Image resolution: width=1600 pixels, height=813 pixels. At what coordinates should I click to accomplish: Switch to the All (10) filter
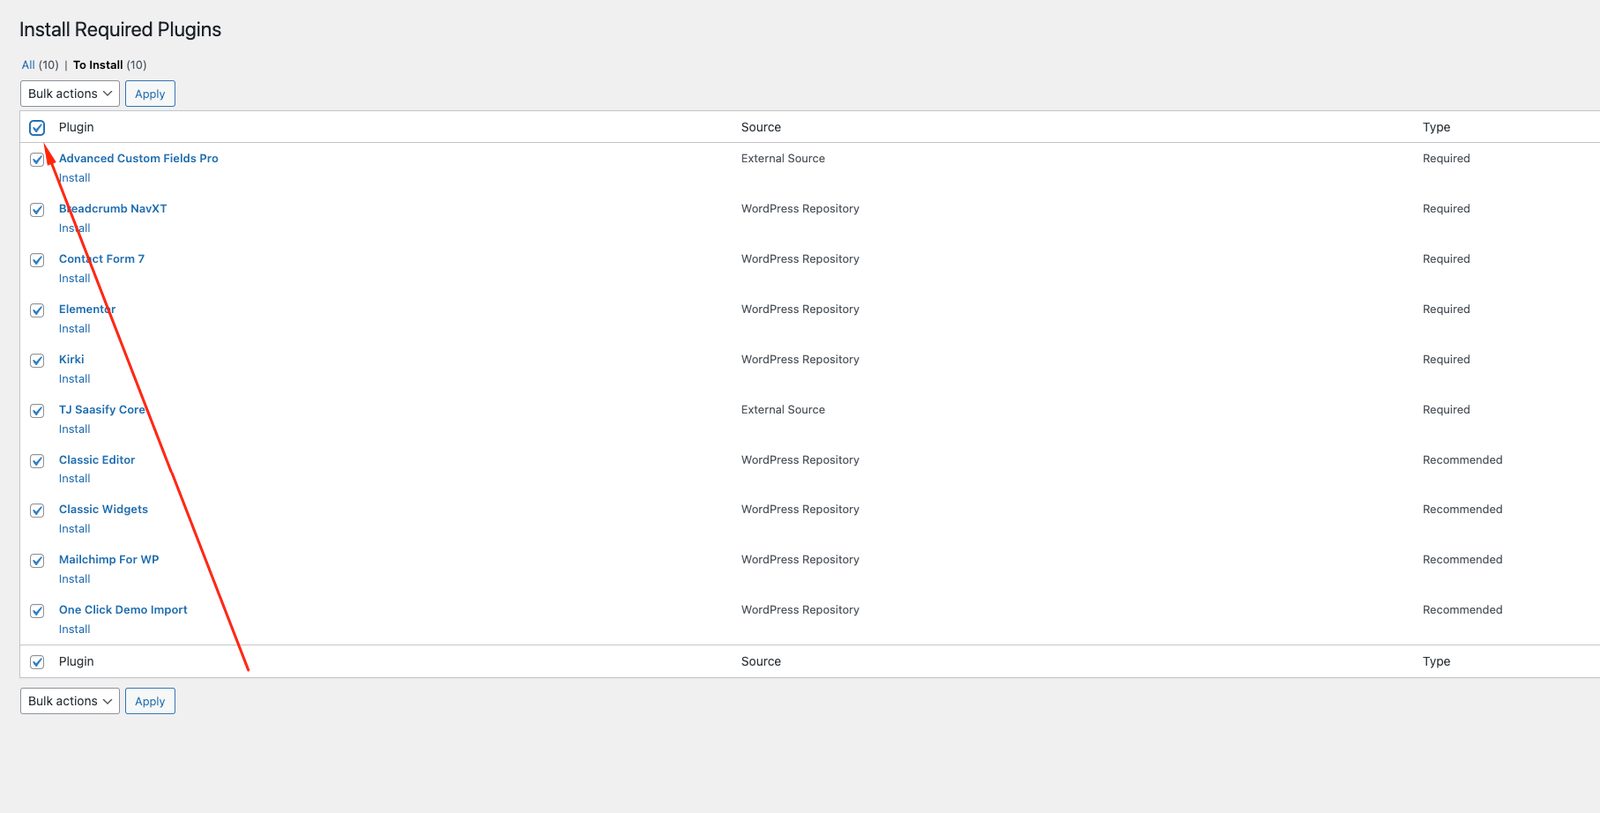(40, 65)
